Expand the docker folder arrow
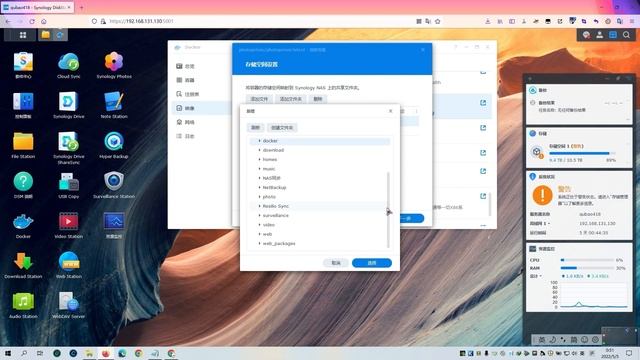 [259, 141]
